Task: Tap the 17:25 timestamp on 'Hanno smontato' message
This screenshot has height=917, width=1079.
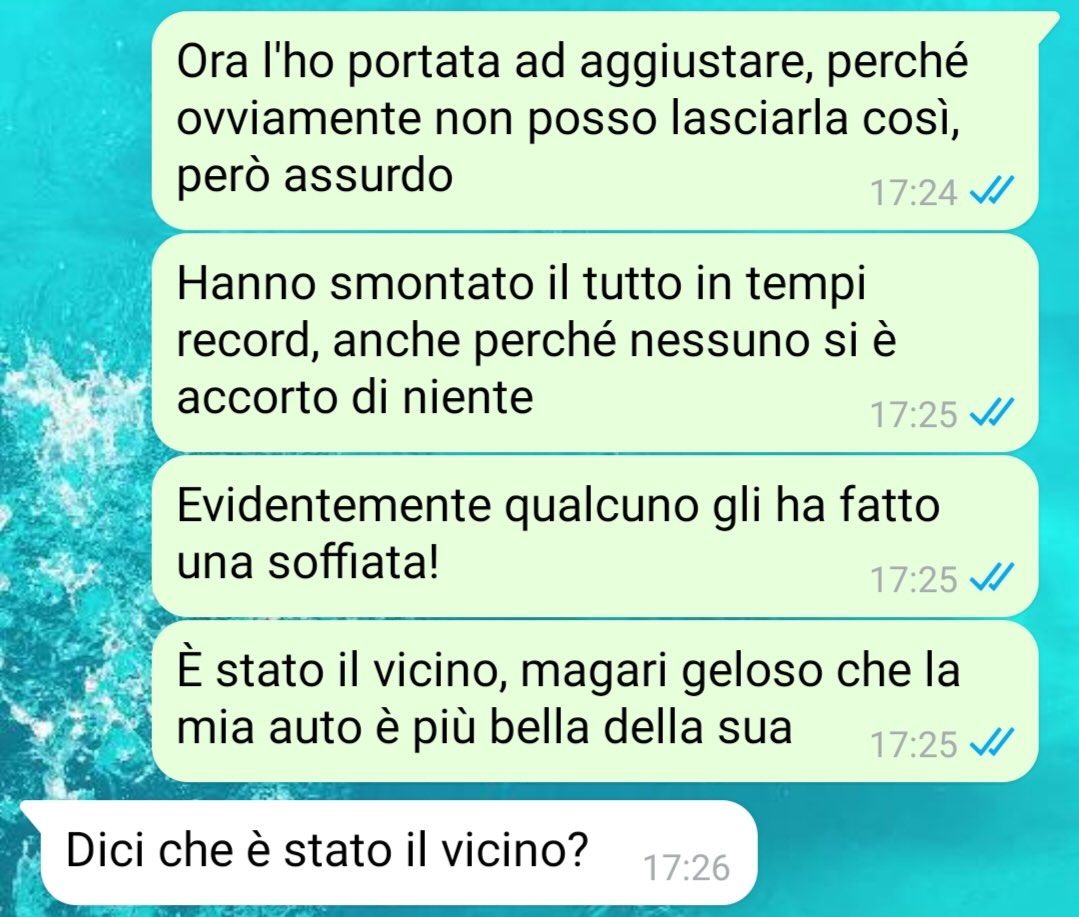Action: pos(914,414)
